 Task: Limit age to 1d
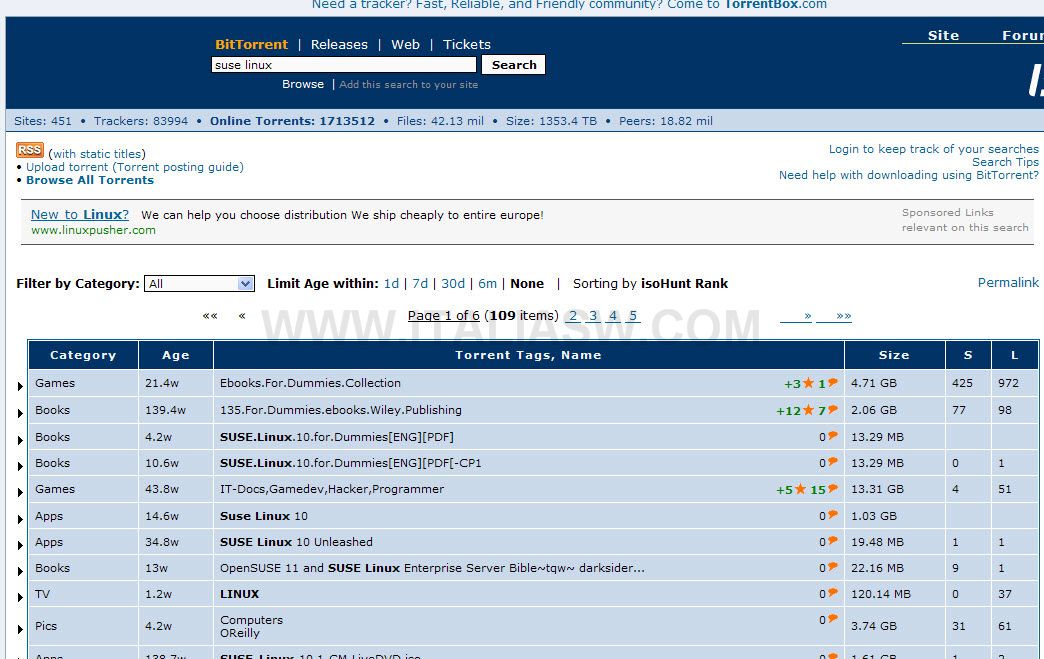click(391, 284)
